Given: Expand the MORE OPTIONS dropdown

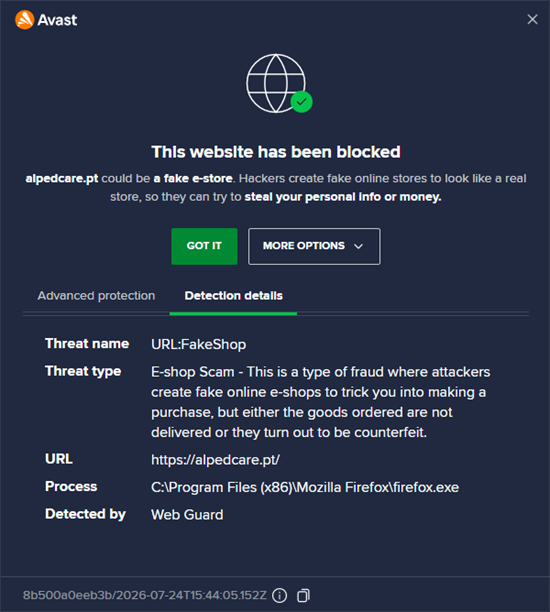Looking at the screenshot, I should [314, 246].
